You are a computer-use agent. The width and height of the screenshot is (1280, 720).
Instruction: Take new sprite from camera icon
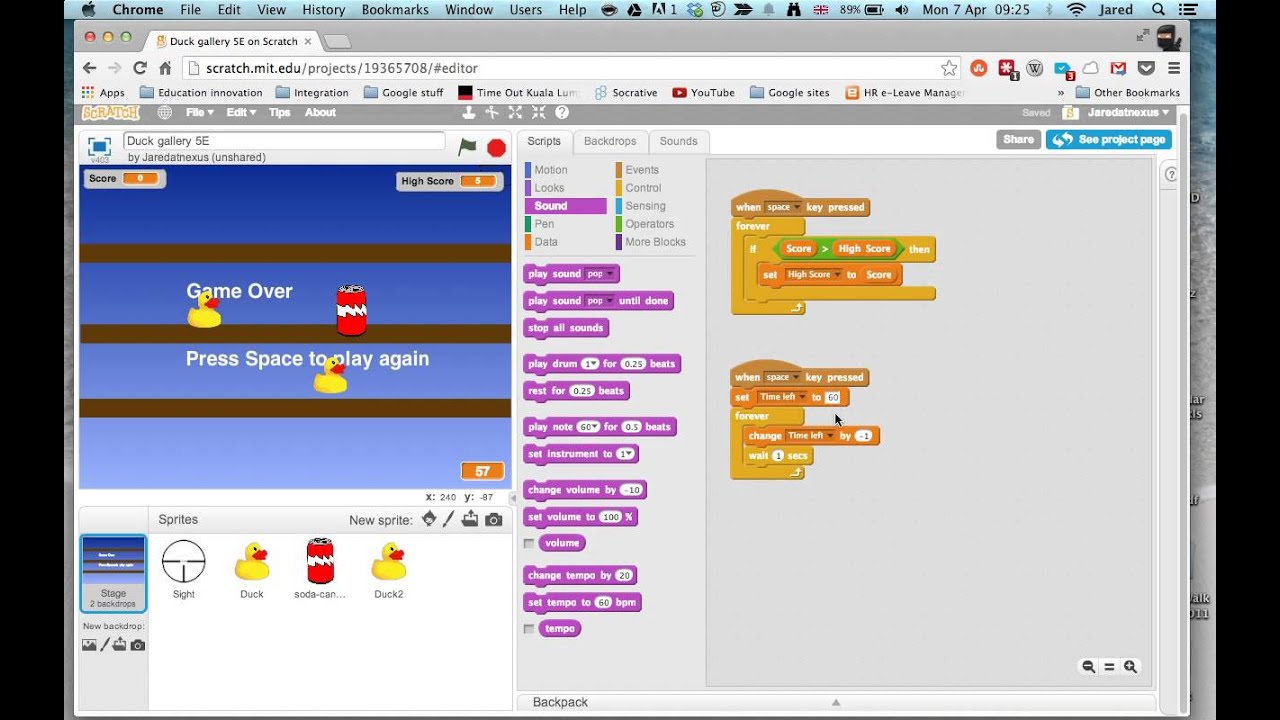pyautogui.click(x=493, y=520)
